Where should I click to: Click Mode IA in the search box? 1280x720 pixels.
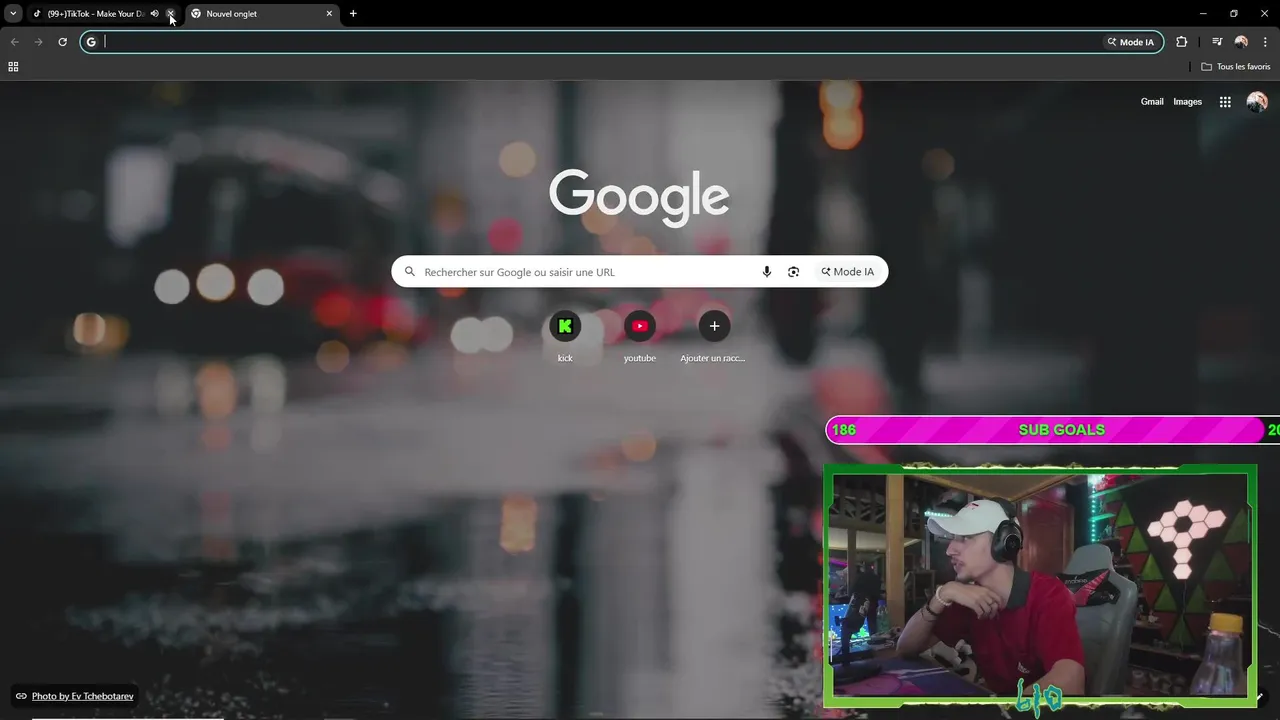click(x=847, y=272)
